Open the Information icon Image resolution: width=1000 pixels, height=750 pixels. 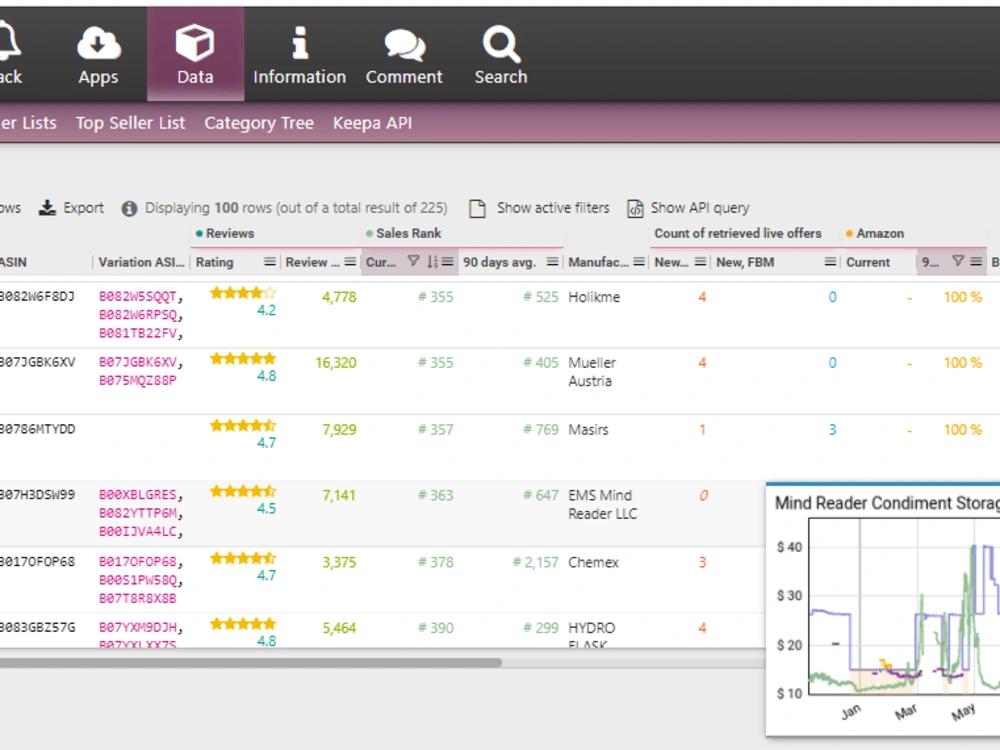coord(300,43)
